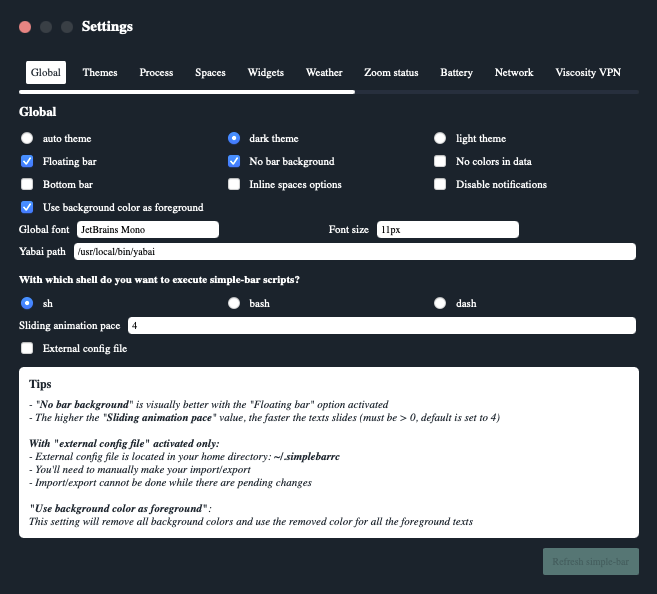Enable No colors in data
Image resolution: width=657 pixels, height=594 pixels.
[440, 161]
